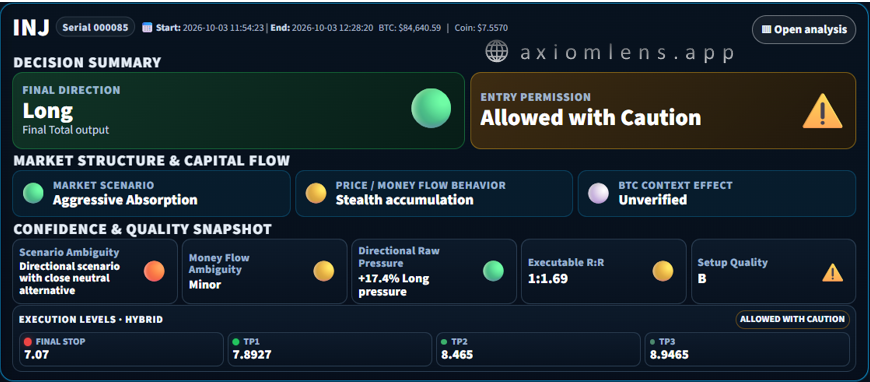Click the Unverified BTC context text

coord(652,200)
